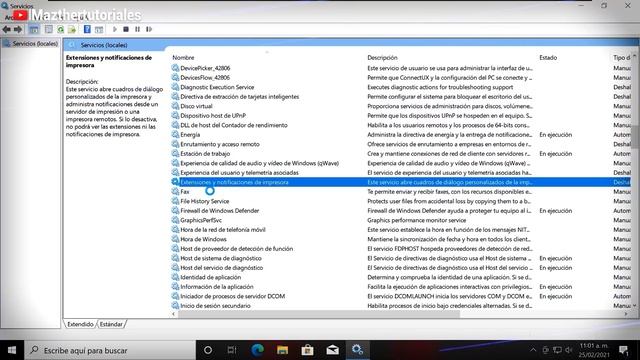Image resolution: width=640 pixels, height=360 pixels.
Task: Click the gear icon beside Fax
Action: point(175,191)
